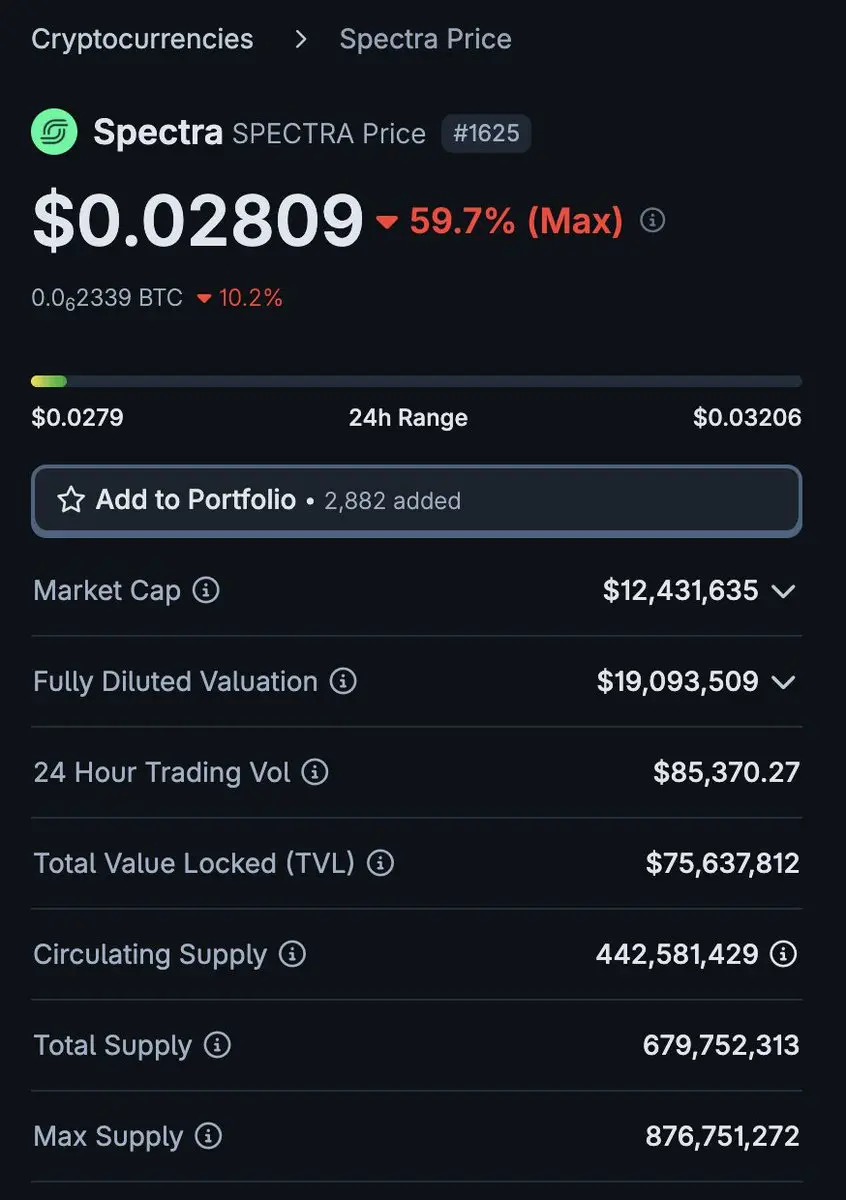This screenshot has height=1200, width=846.
Task: Select Spectra Price breadcrumb item
Action: [425, 39]
